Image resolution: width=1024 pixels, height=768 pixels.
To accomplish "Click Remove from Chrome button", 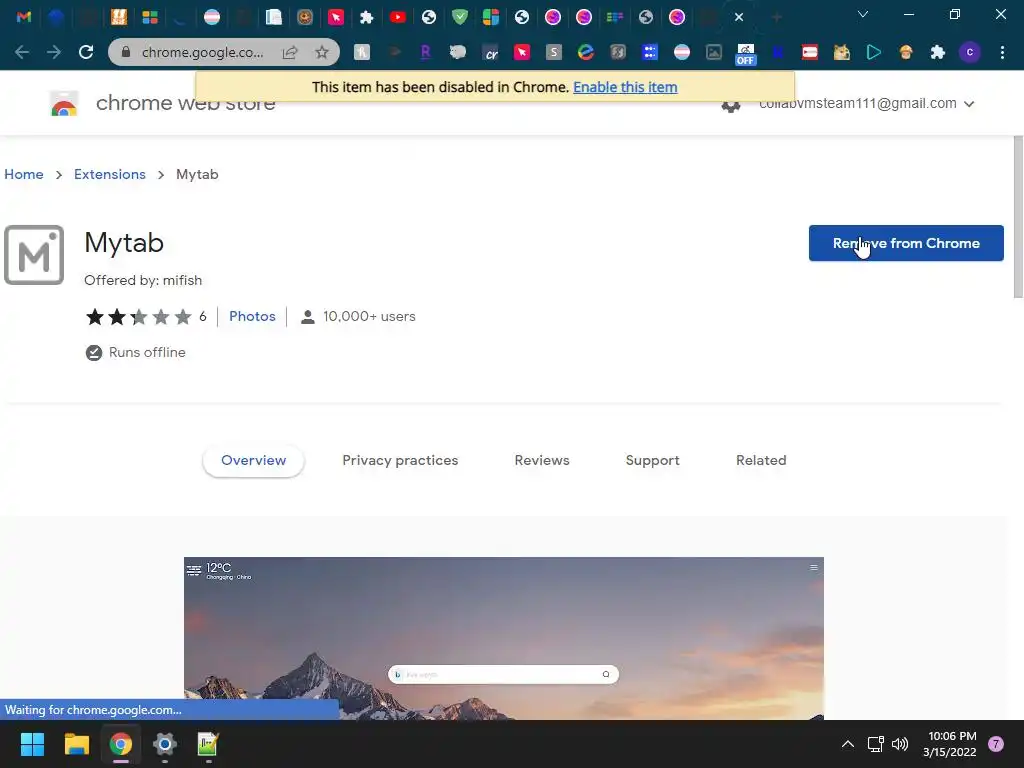I will 906,243.
